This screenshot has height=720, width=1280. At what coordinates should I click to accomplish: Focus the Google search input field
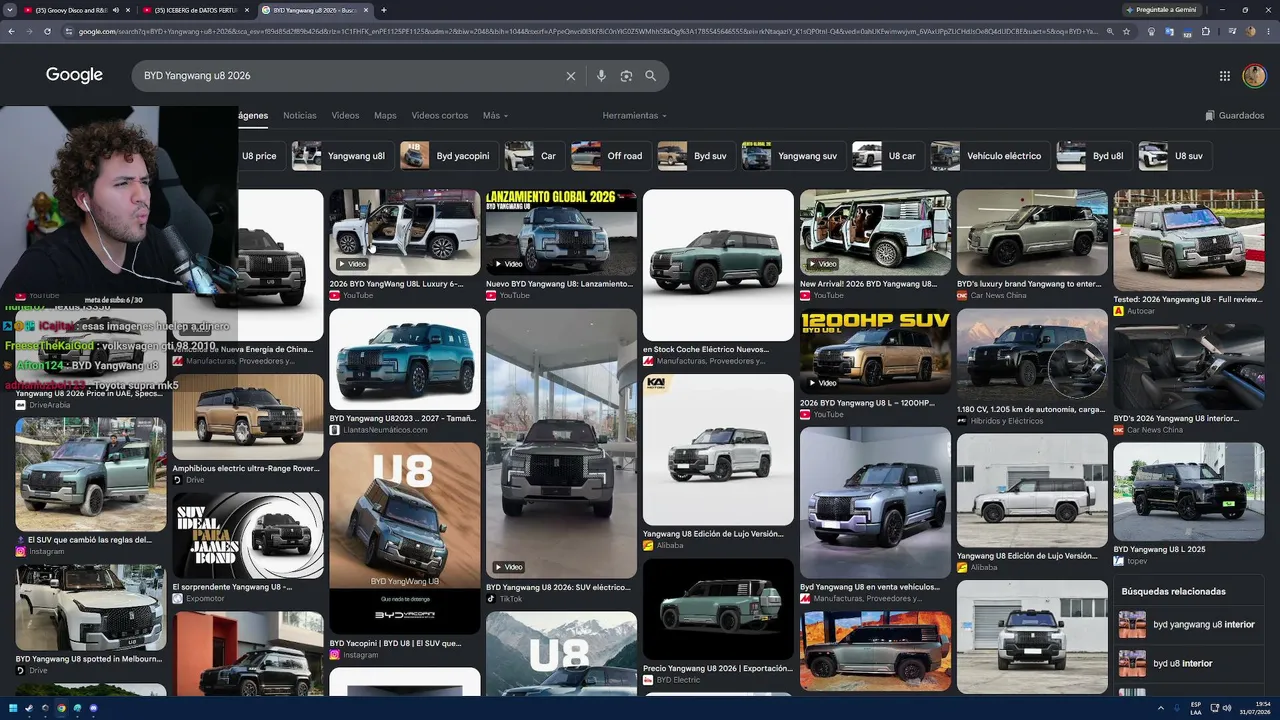[x=350, y=76]
